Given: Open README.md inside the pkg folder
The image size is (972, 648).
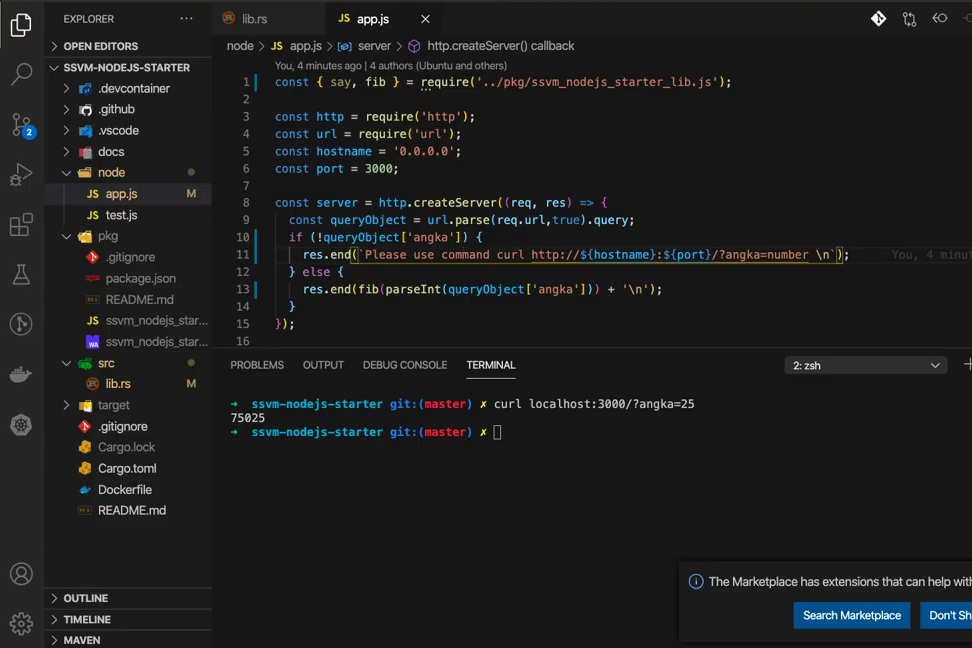Looking at the screenshot, I should pos(129,300).
